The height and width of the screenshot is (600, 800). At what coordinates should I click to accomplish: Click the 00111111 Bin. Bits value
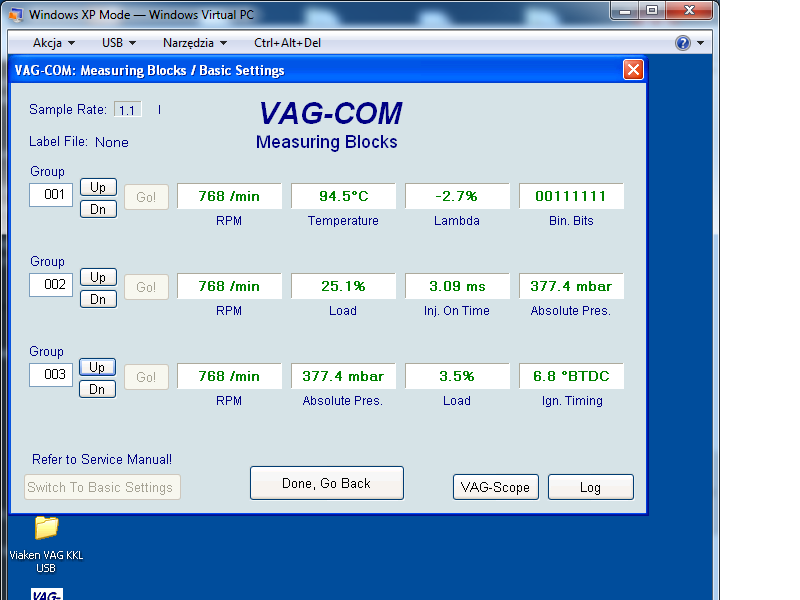[x=571, y=196]
